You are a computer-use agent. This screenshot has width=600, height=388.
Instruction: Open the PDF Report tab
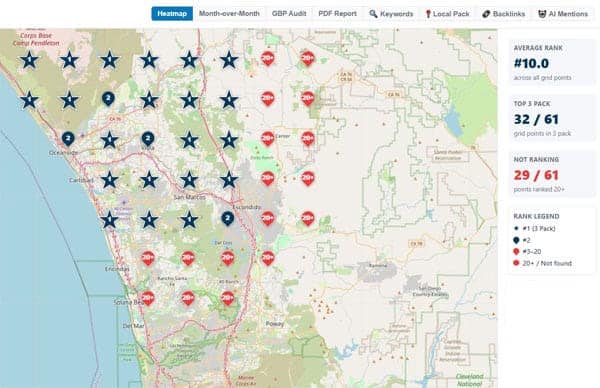tap(338, 14)
